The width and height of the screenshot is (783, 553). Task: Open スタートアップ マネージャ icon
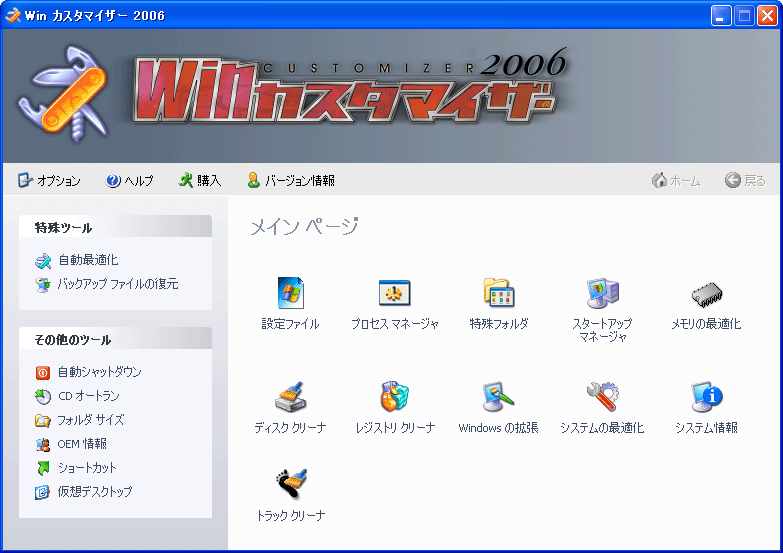(603, 293)
